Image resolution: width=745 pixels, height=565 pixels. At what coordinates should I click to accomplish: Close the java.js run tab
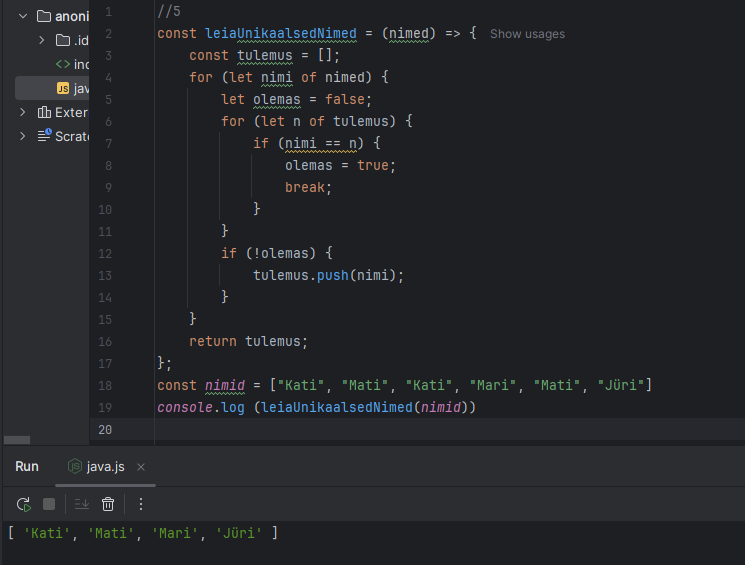[141, 467]
